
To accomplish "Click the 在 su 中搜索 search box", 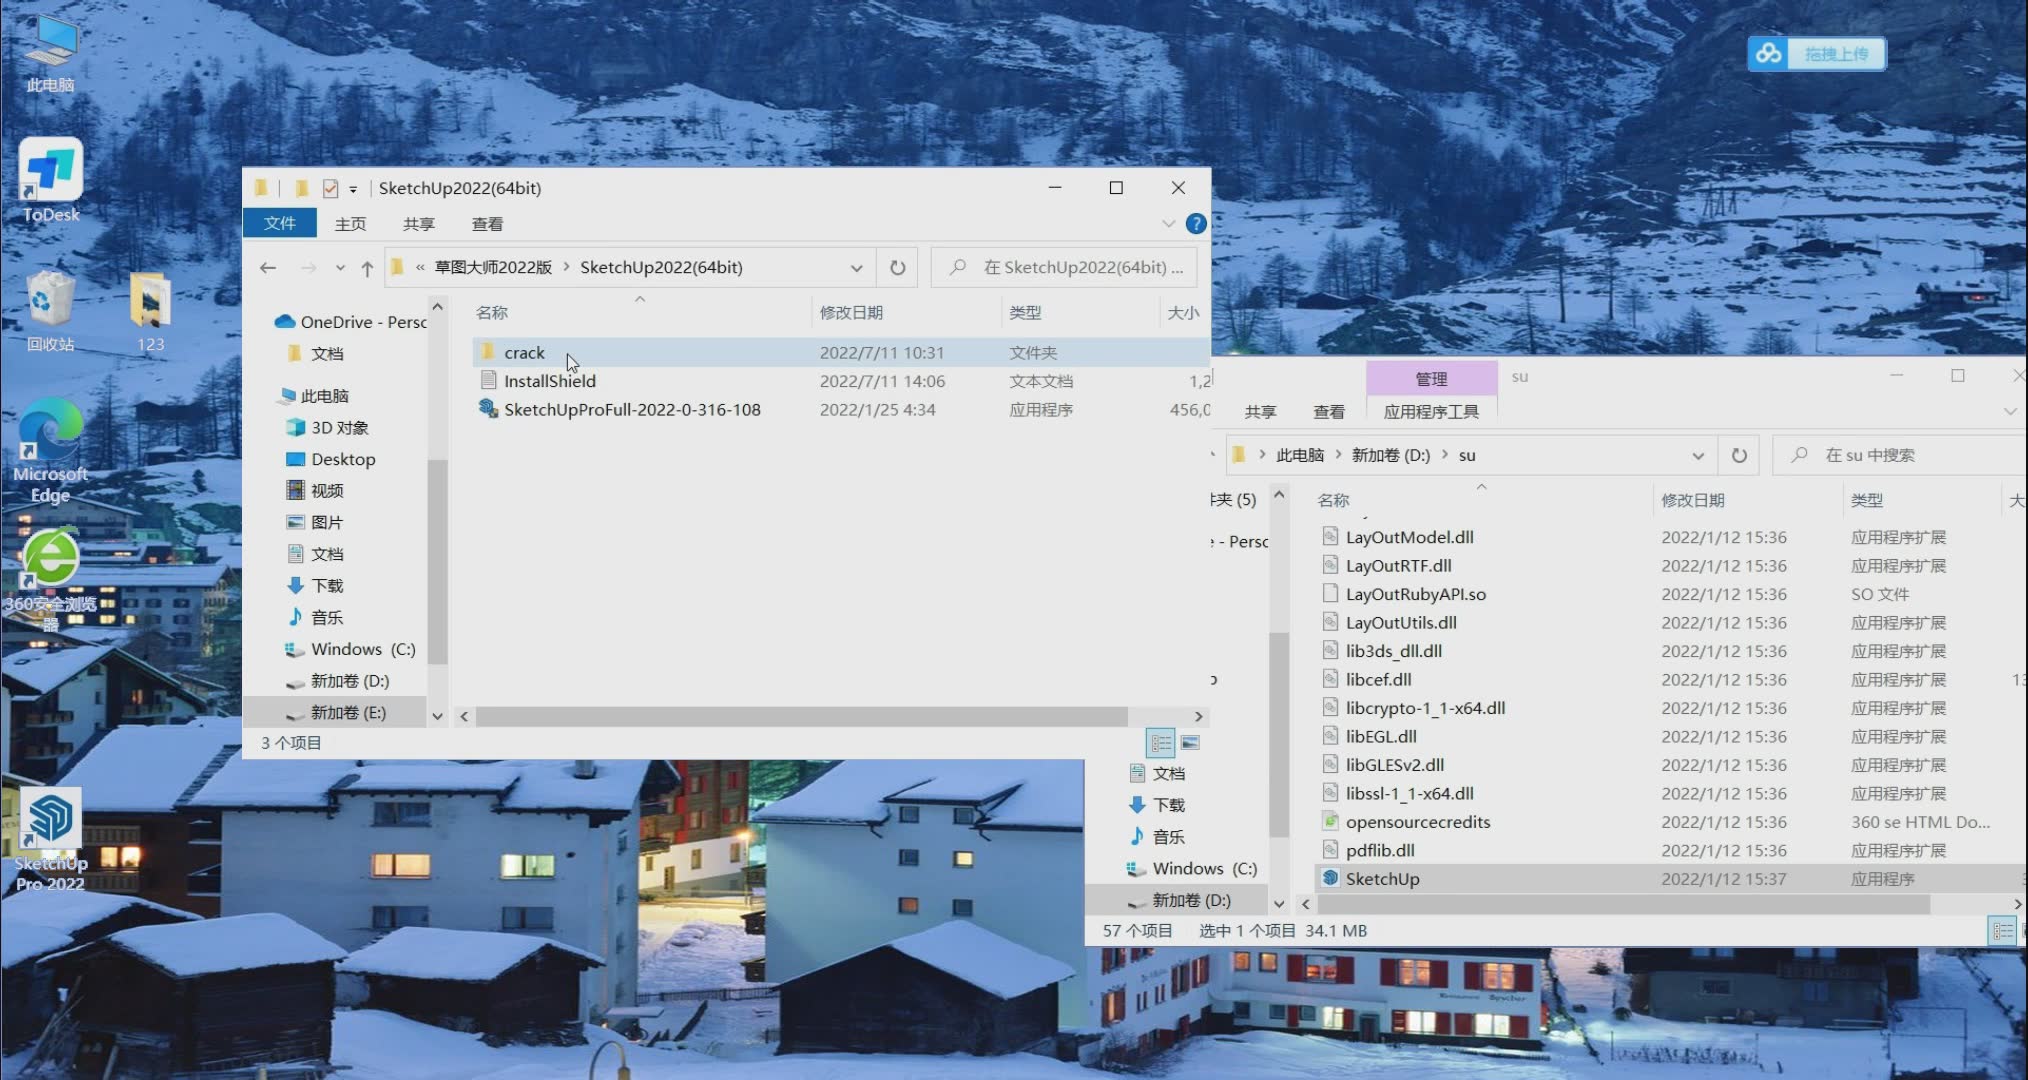I will (1900, 456).
